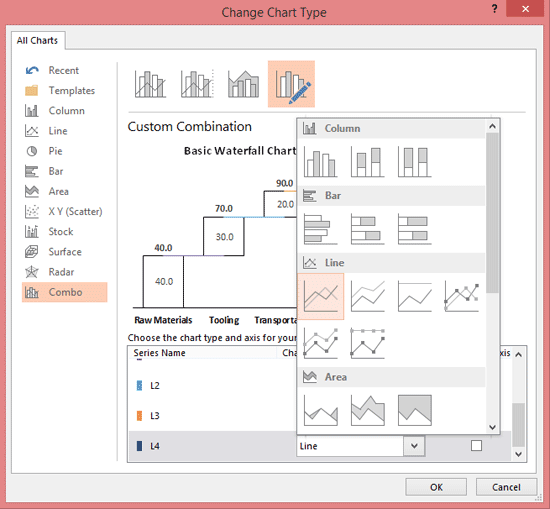Choose 100% Stacked Line with Markers type

click(368, 343)
